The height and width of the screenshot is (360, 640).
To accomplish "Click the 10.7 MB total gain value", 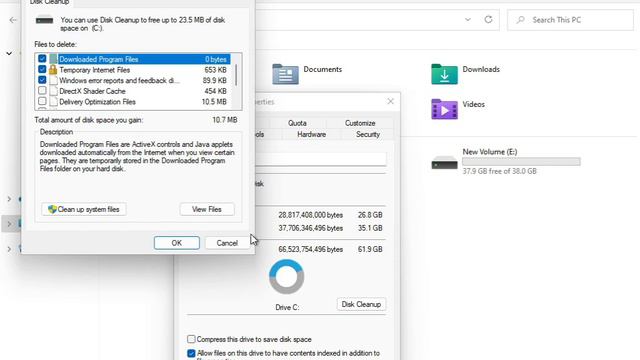I will 225,120.
